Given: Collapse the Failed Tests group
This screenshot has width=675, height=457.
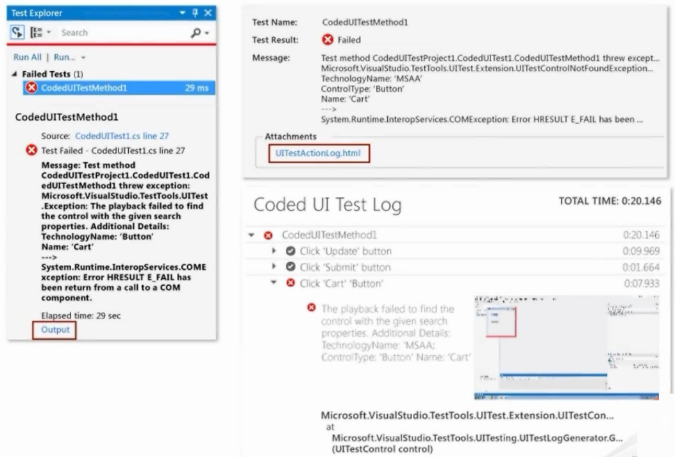Looking at the screenshot, I should 14,74.
